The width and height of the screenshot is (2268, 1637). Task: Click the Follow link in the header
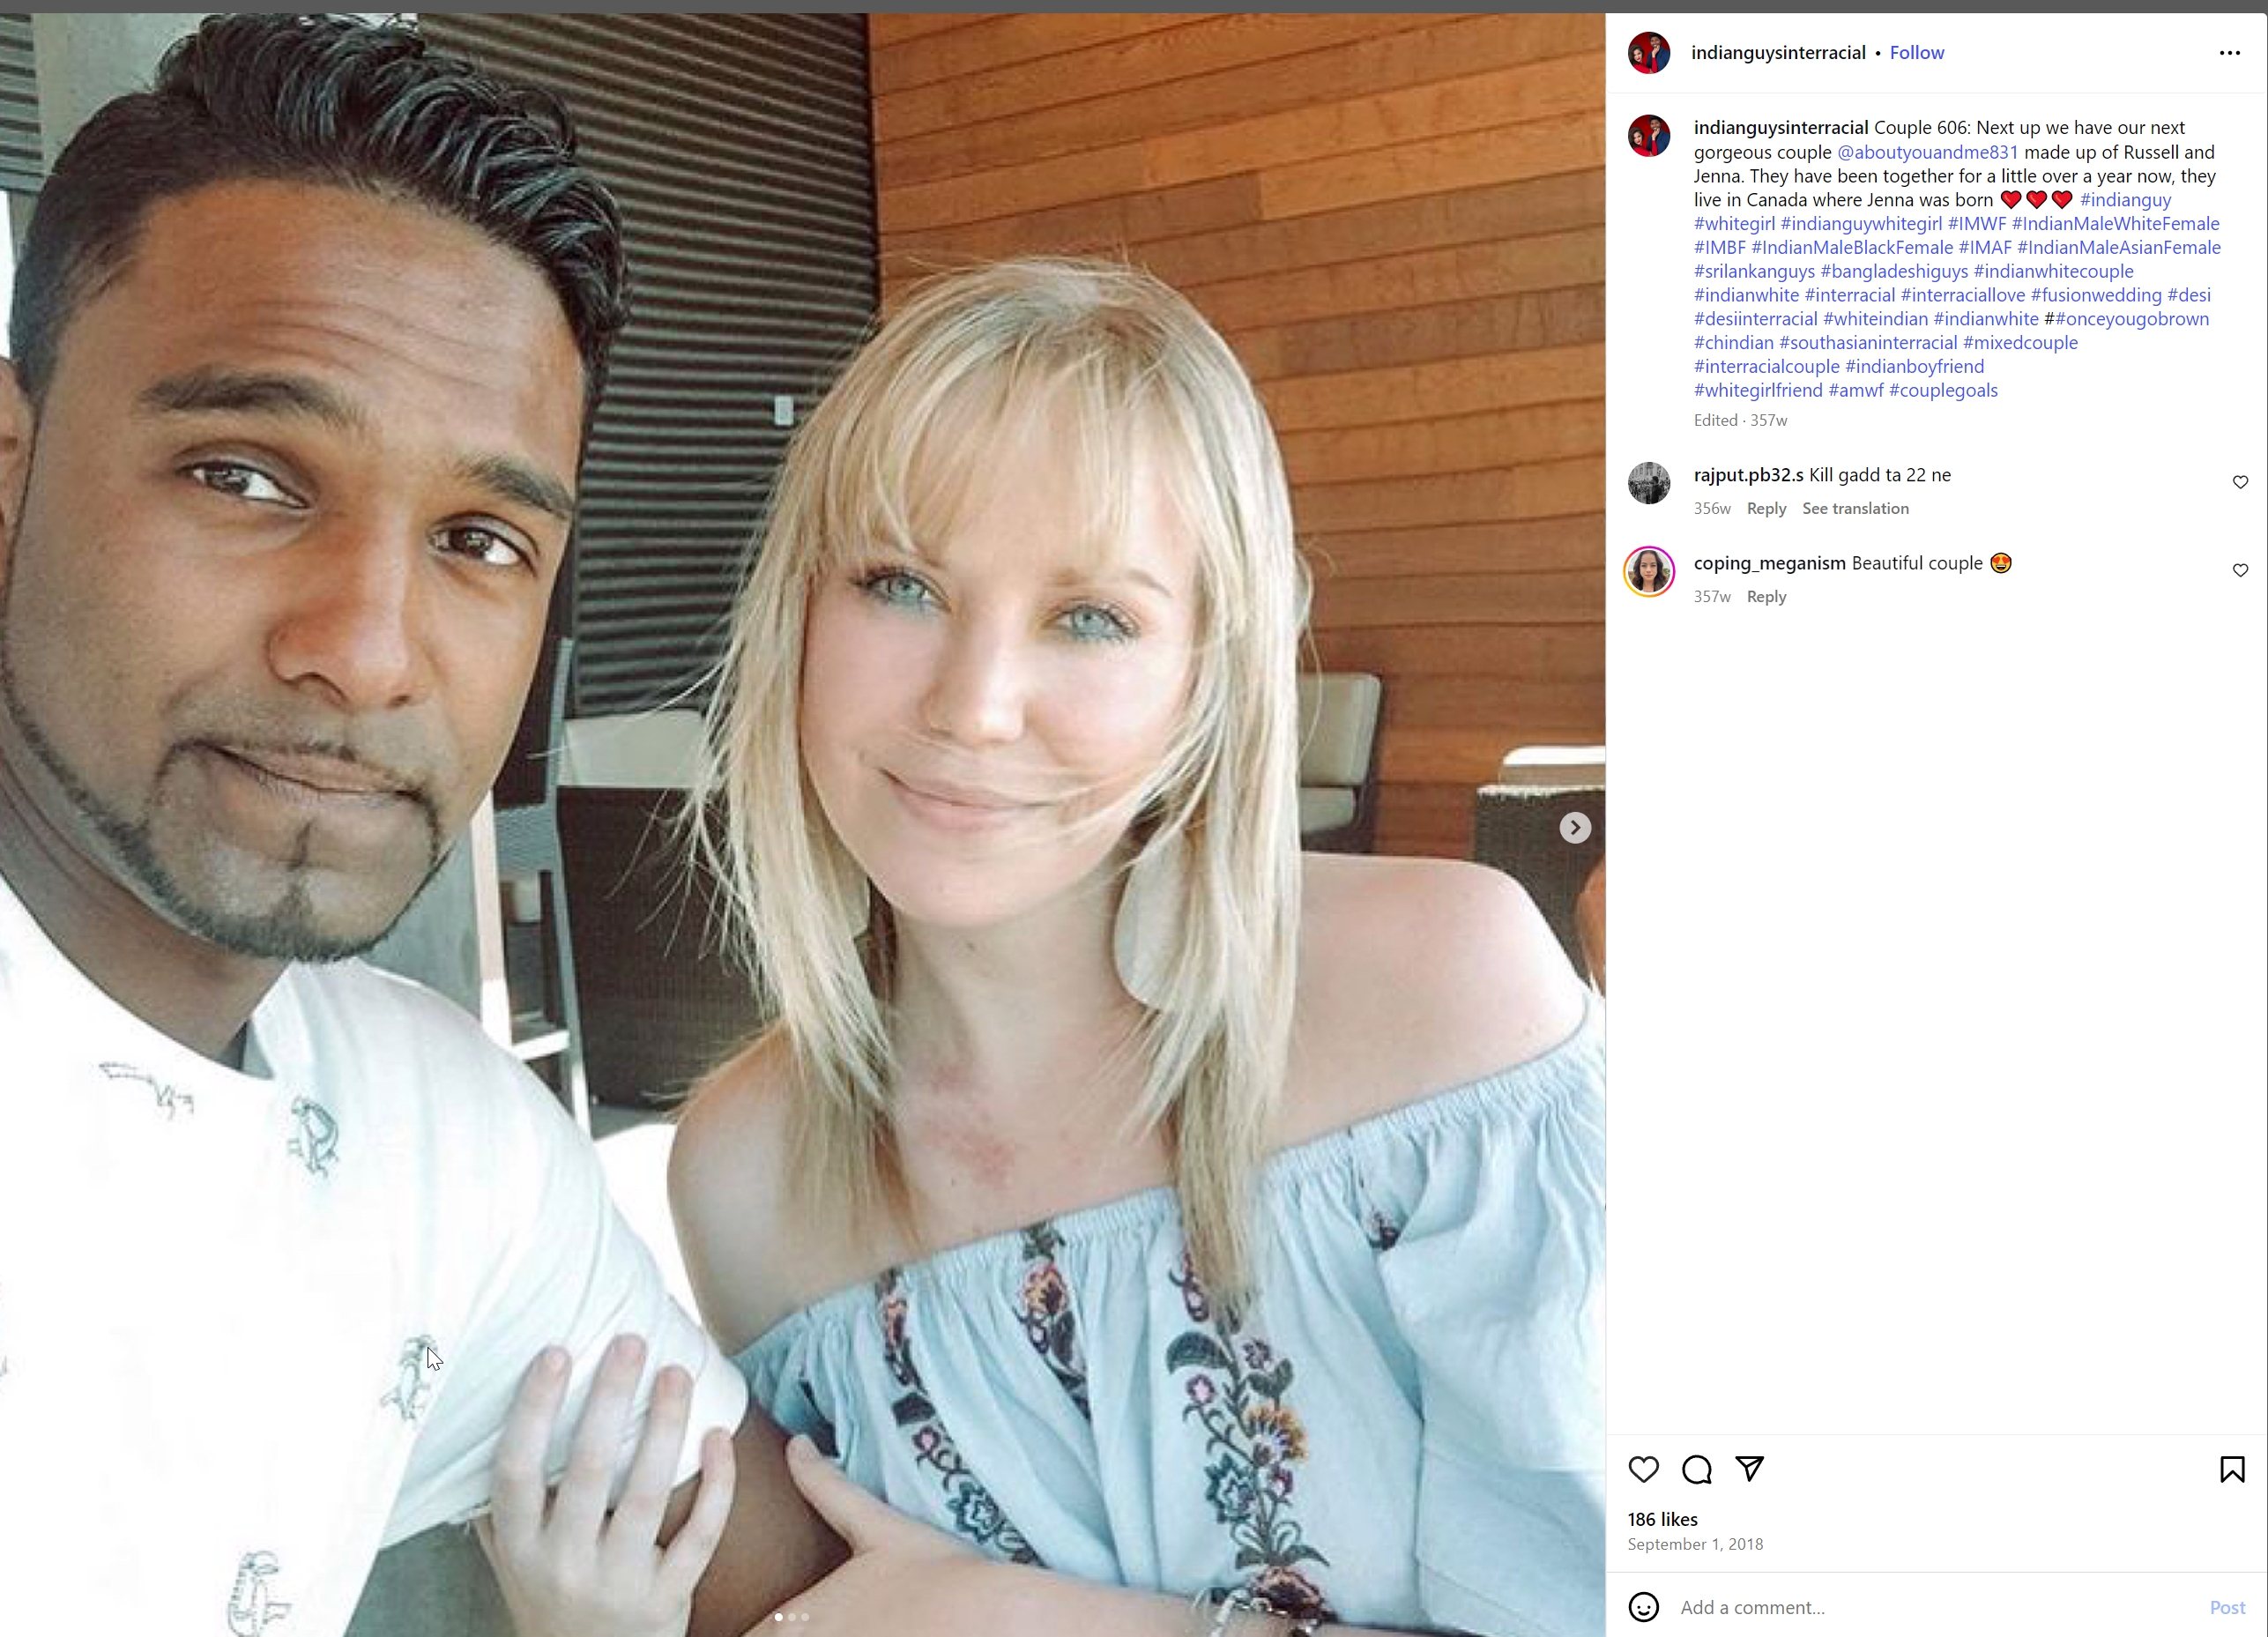click(x=1916, y=53)
